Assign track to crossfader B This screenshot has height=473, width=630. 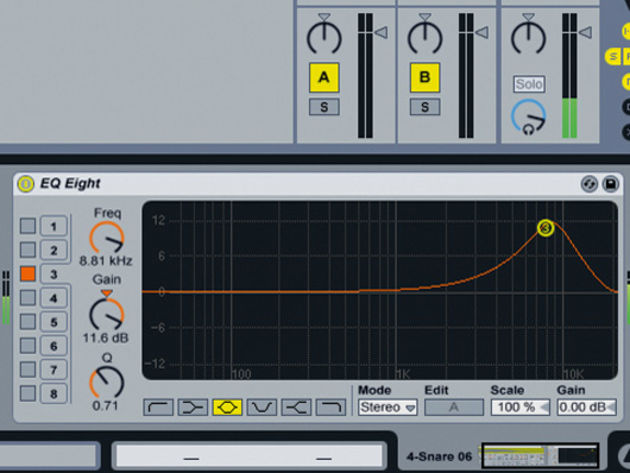(425, 77)
